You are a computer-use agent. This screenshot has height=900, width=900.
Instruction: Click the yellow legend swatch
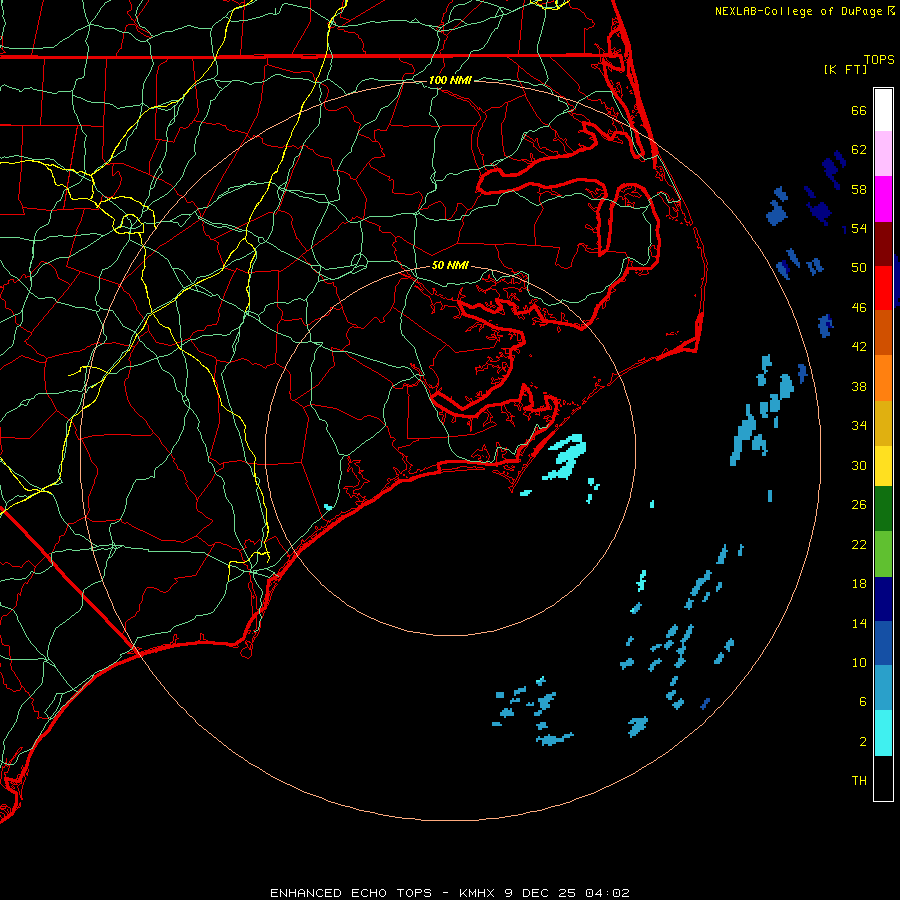coord(883,466)
